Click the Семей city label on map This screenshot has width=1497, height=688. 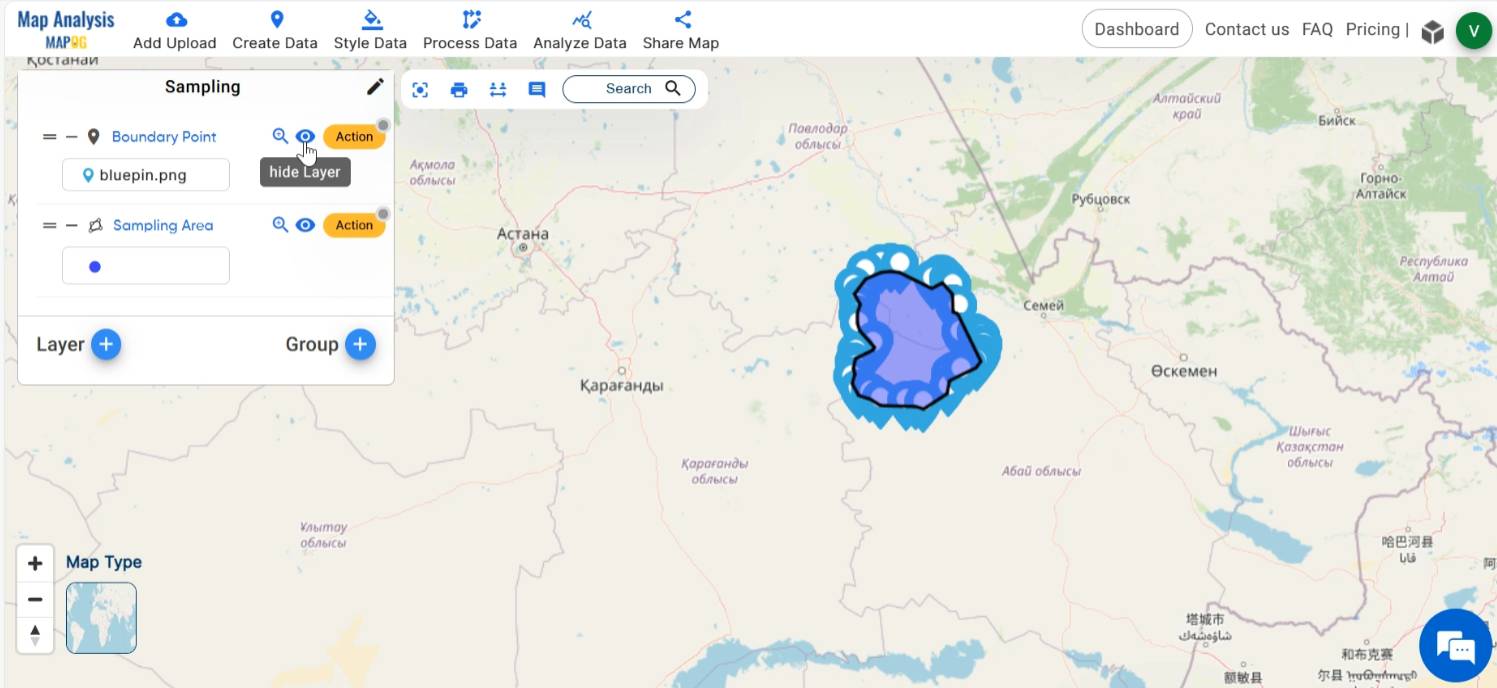1044,305
